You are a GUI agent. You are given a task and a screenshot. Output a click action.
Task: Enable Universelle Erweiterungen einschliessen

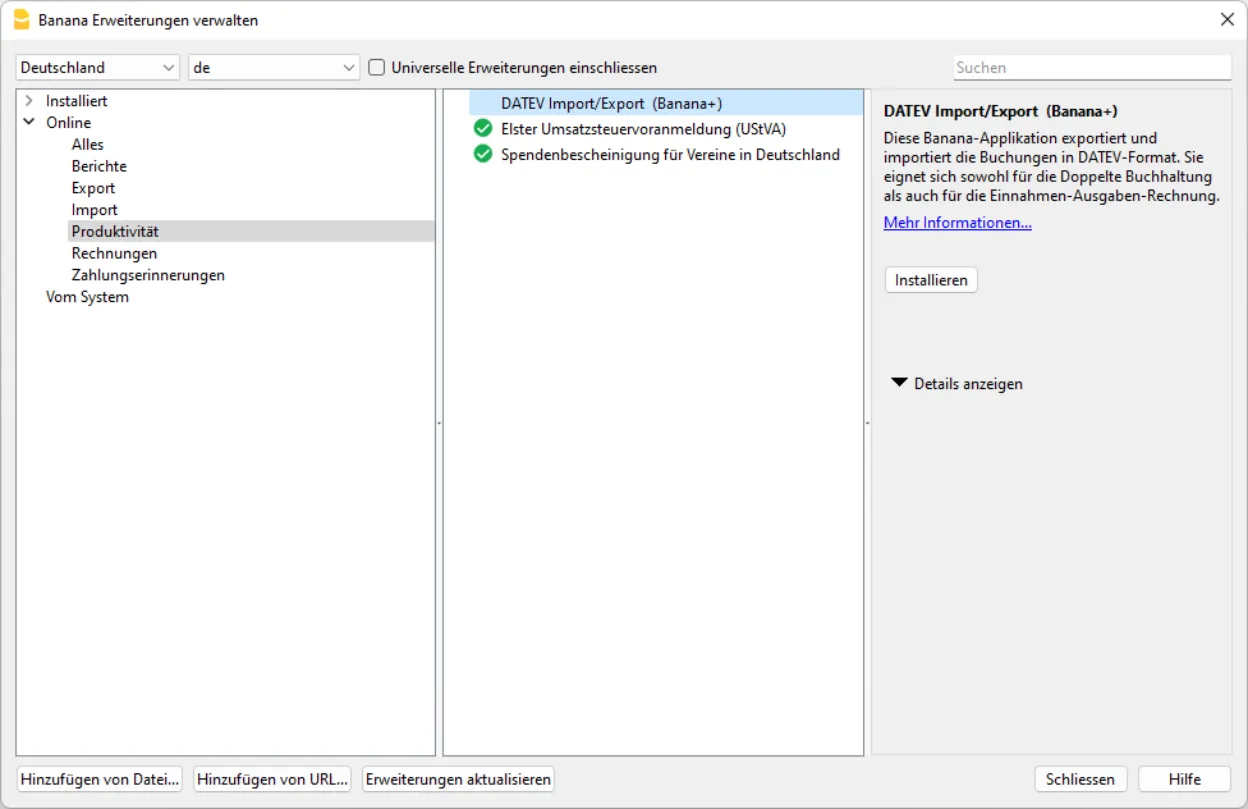point(375,67)
